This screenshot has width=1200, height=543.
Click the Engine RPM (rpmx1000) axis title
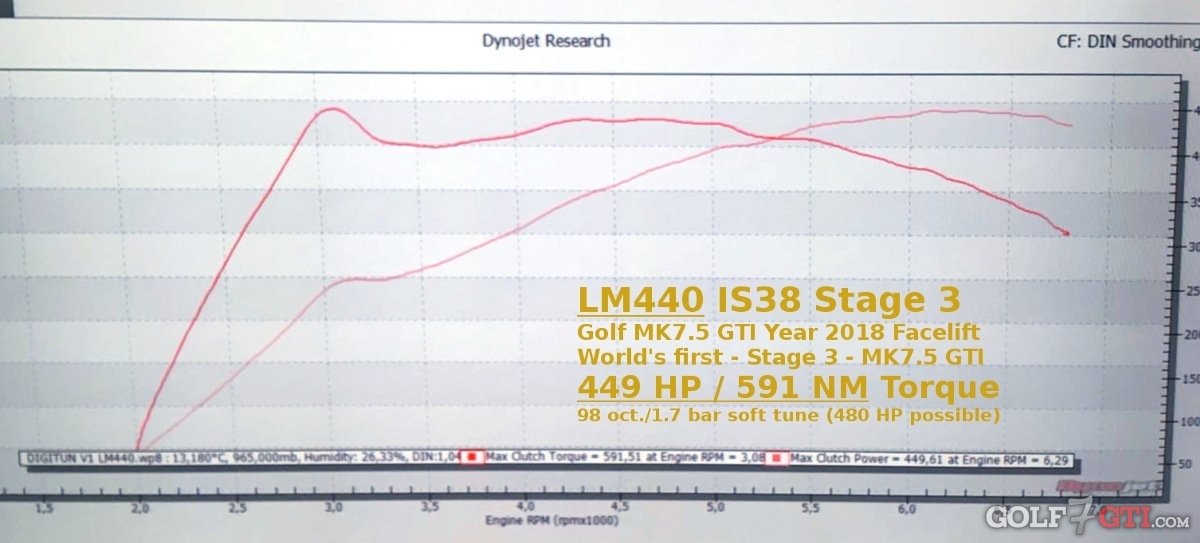pos(551,521)
